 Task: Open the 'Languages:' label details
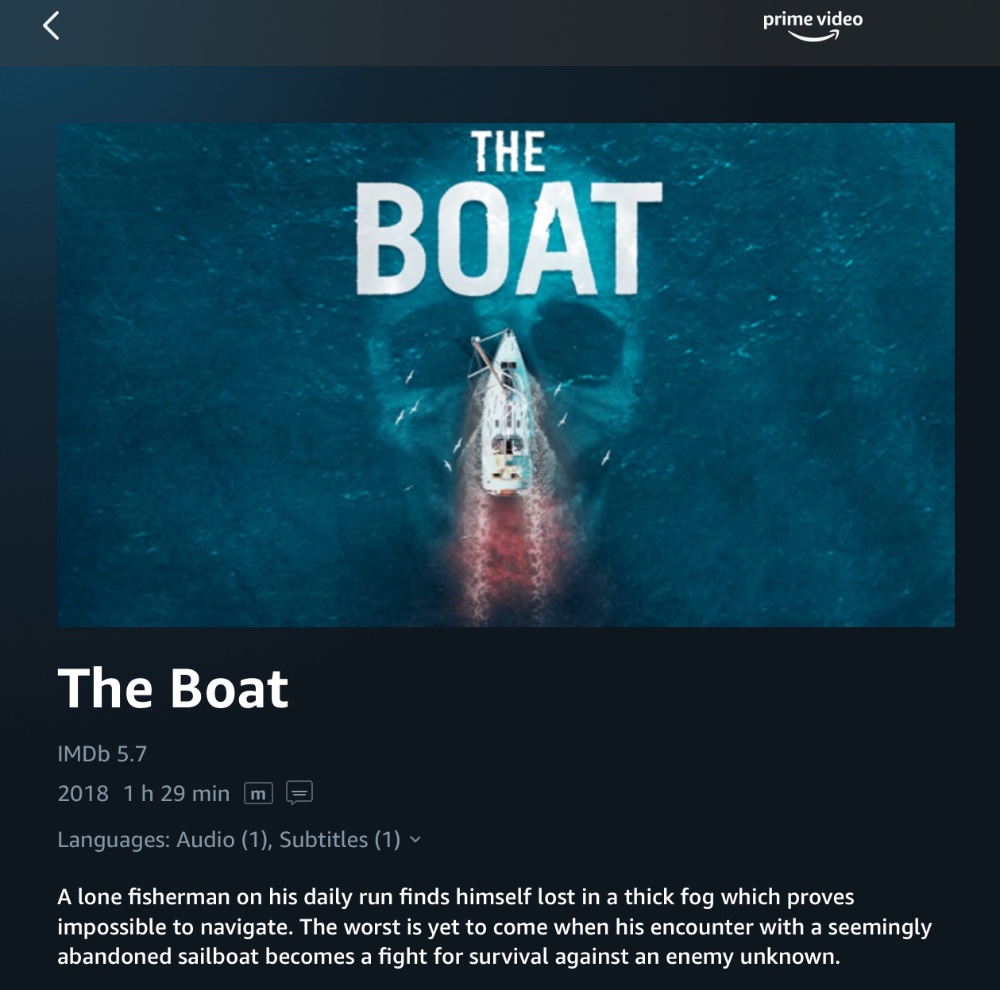tap(114, 839)
